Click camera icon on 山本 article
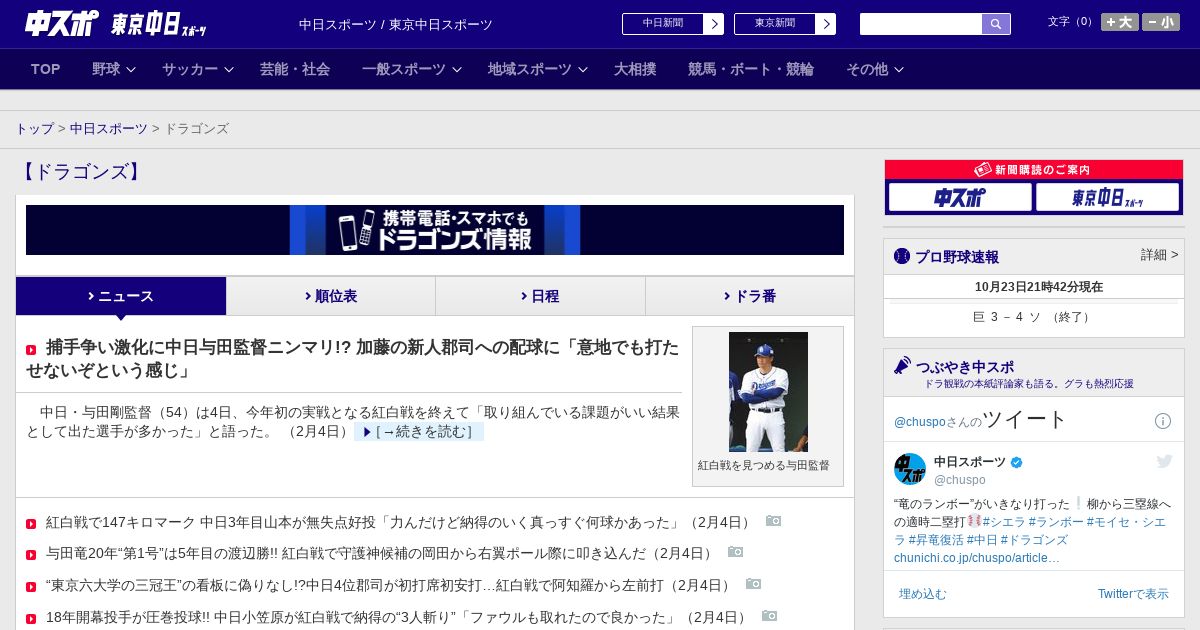 [773, 521]
